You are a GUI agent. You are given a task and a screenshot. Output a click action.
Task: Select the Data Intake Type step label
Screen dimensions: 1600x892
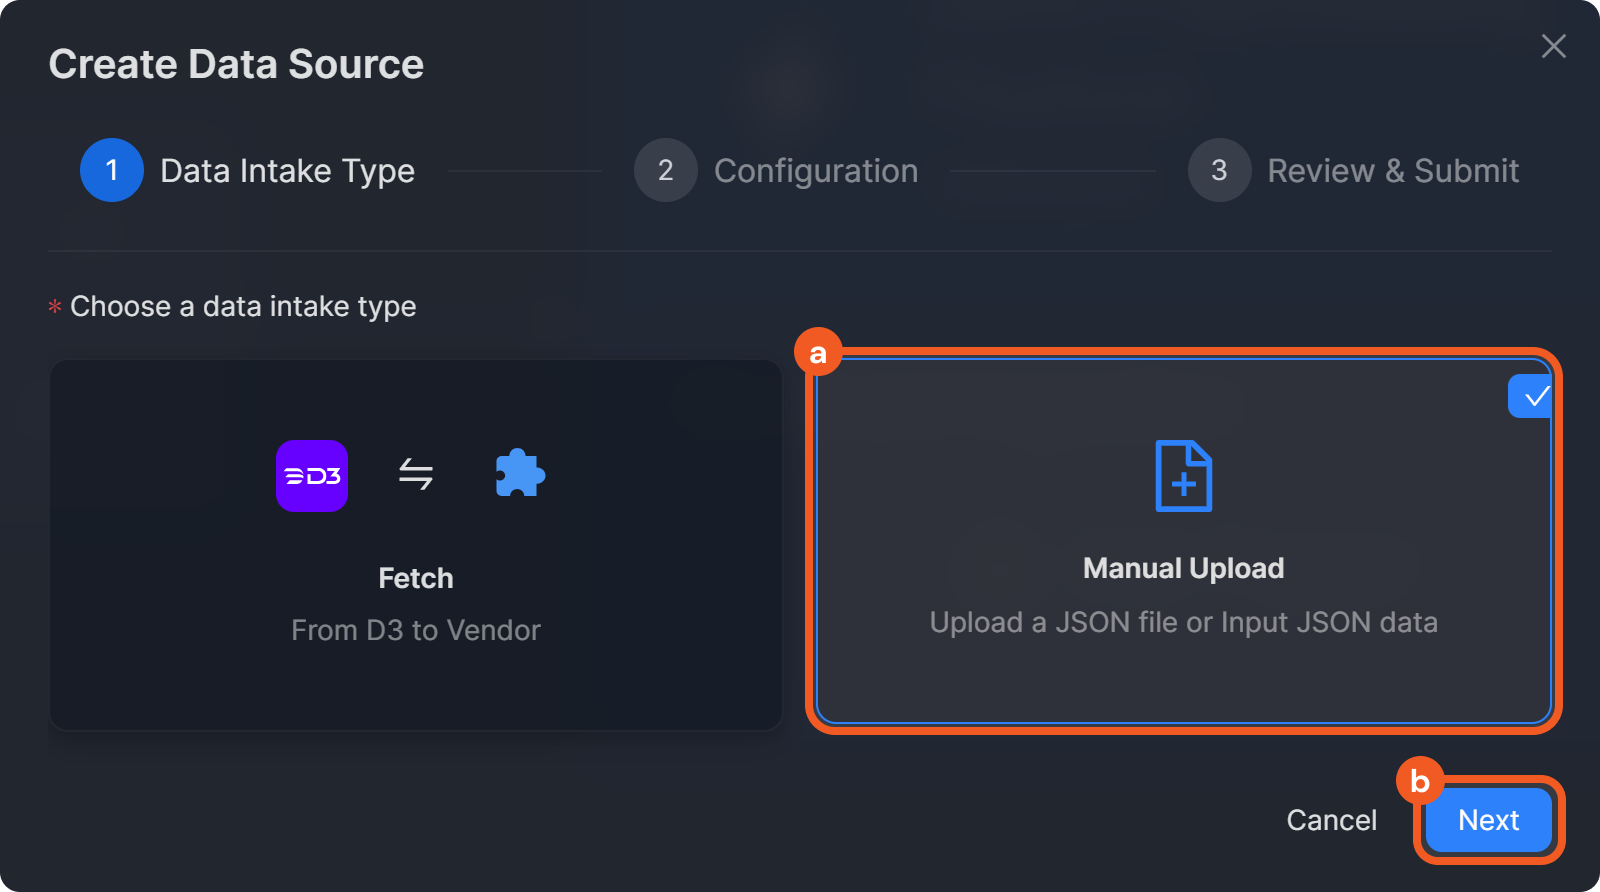tap(287, 171)
